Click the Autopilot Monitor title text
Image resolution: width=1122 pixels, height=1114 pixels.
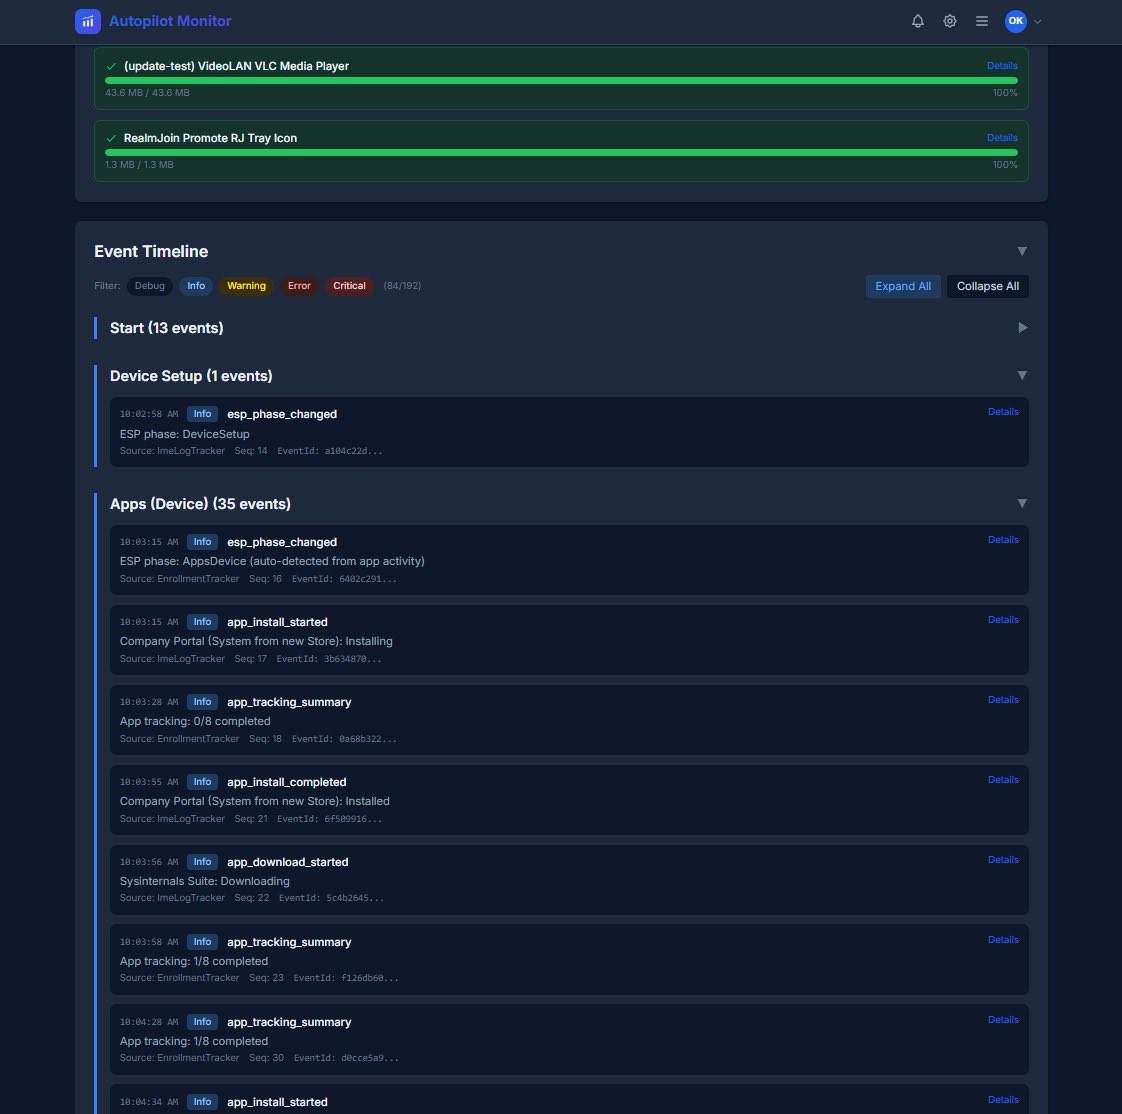pyautogui.click(x=170, y=21)
